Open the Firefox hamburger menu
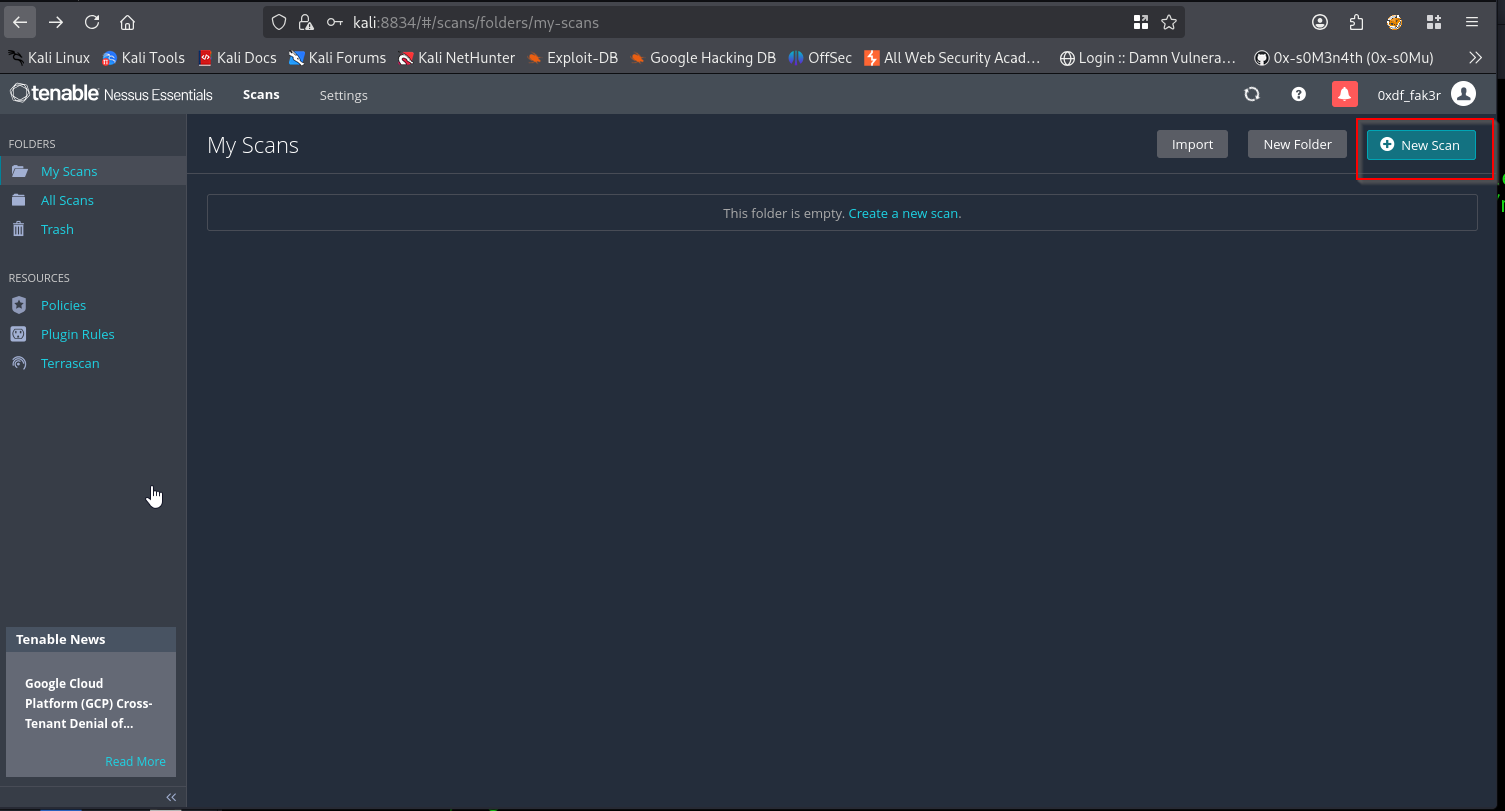This screenshot has height=811, width=1505. click(1472, 22)
